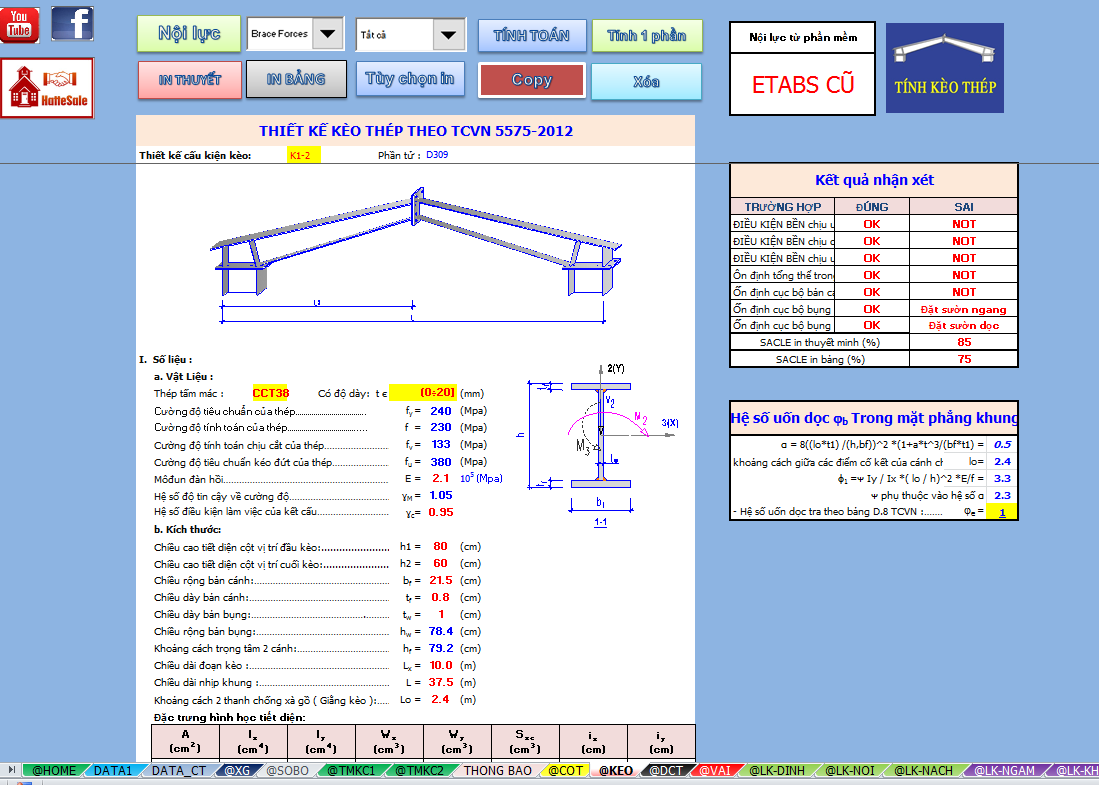Switch to the @LK-DINH sheet tab
The image size is (1099, 785).
(777, 770)
